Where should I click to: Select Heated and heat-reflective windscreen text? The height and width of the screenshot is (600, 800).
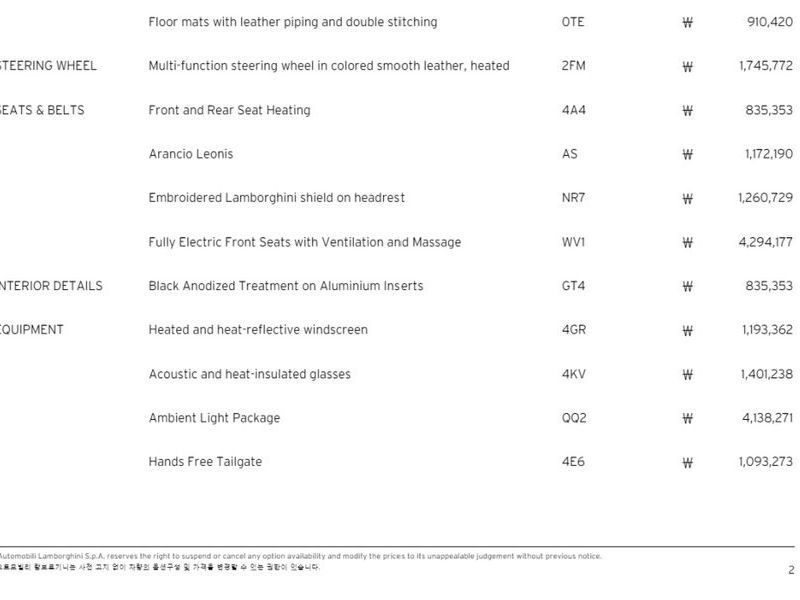258,330
